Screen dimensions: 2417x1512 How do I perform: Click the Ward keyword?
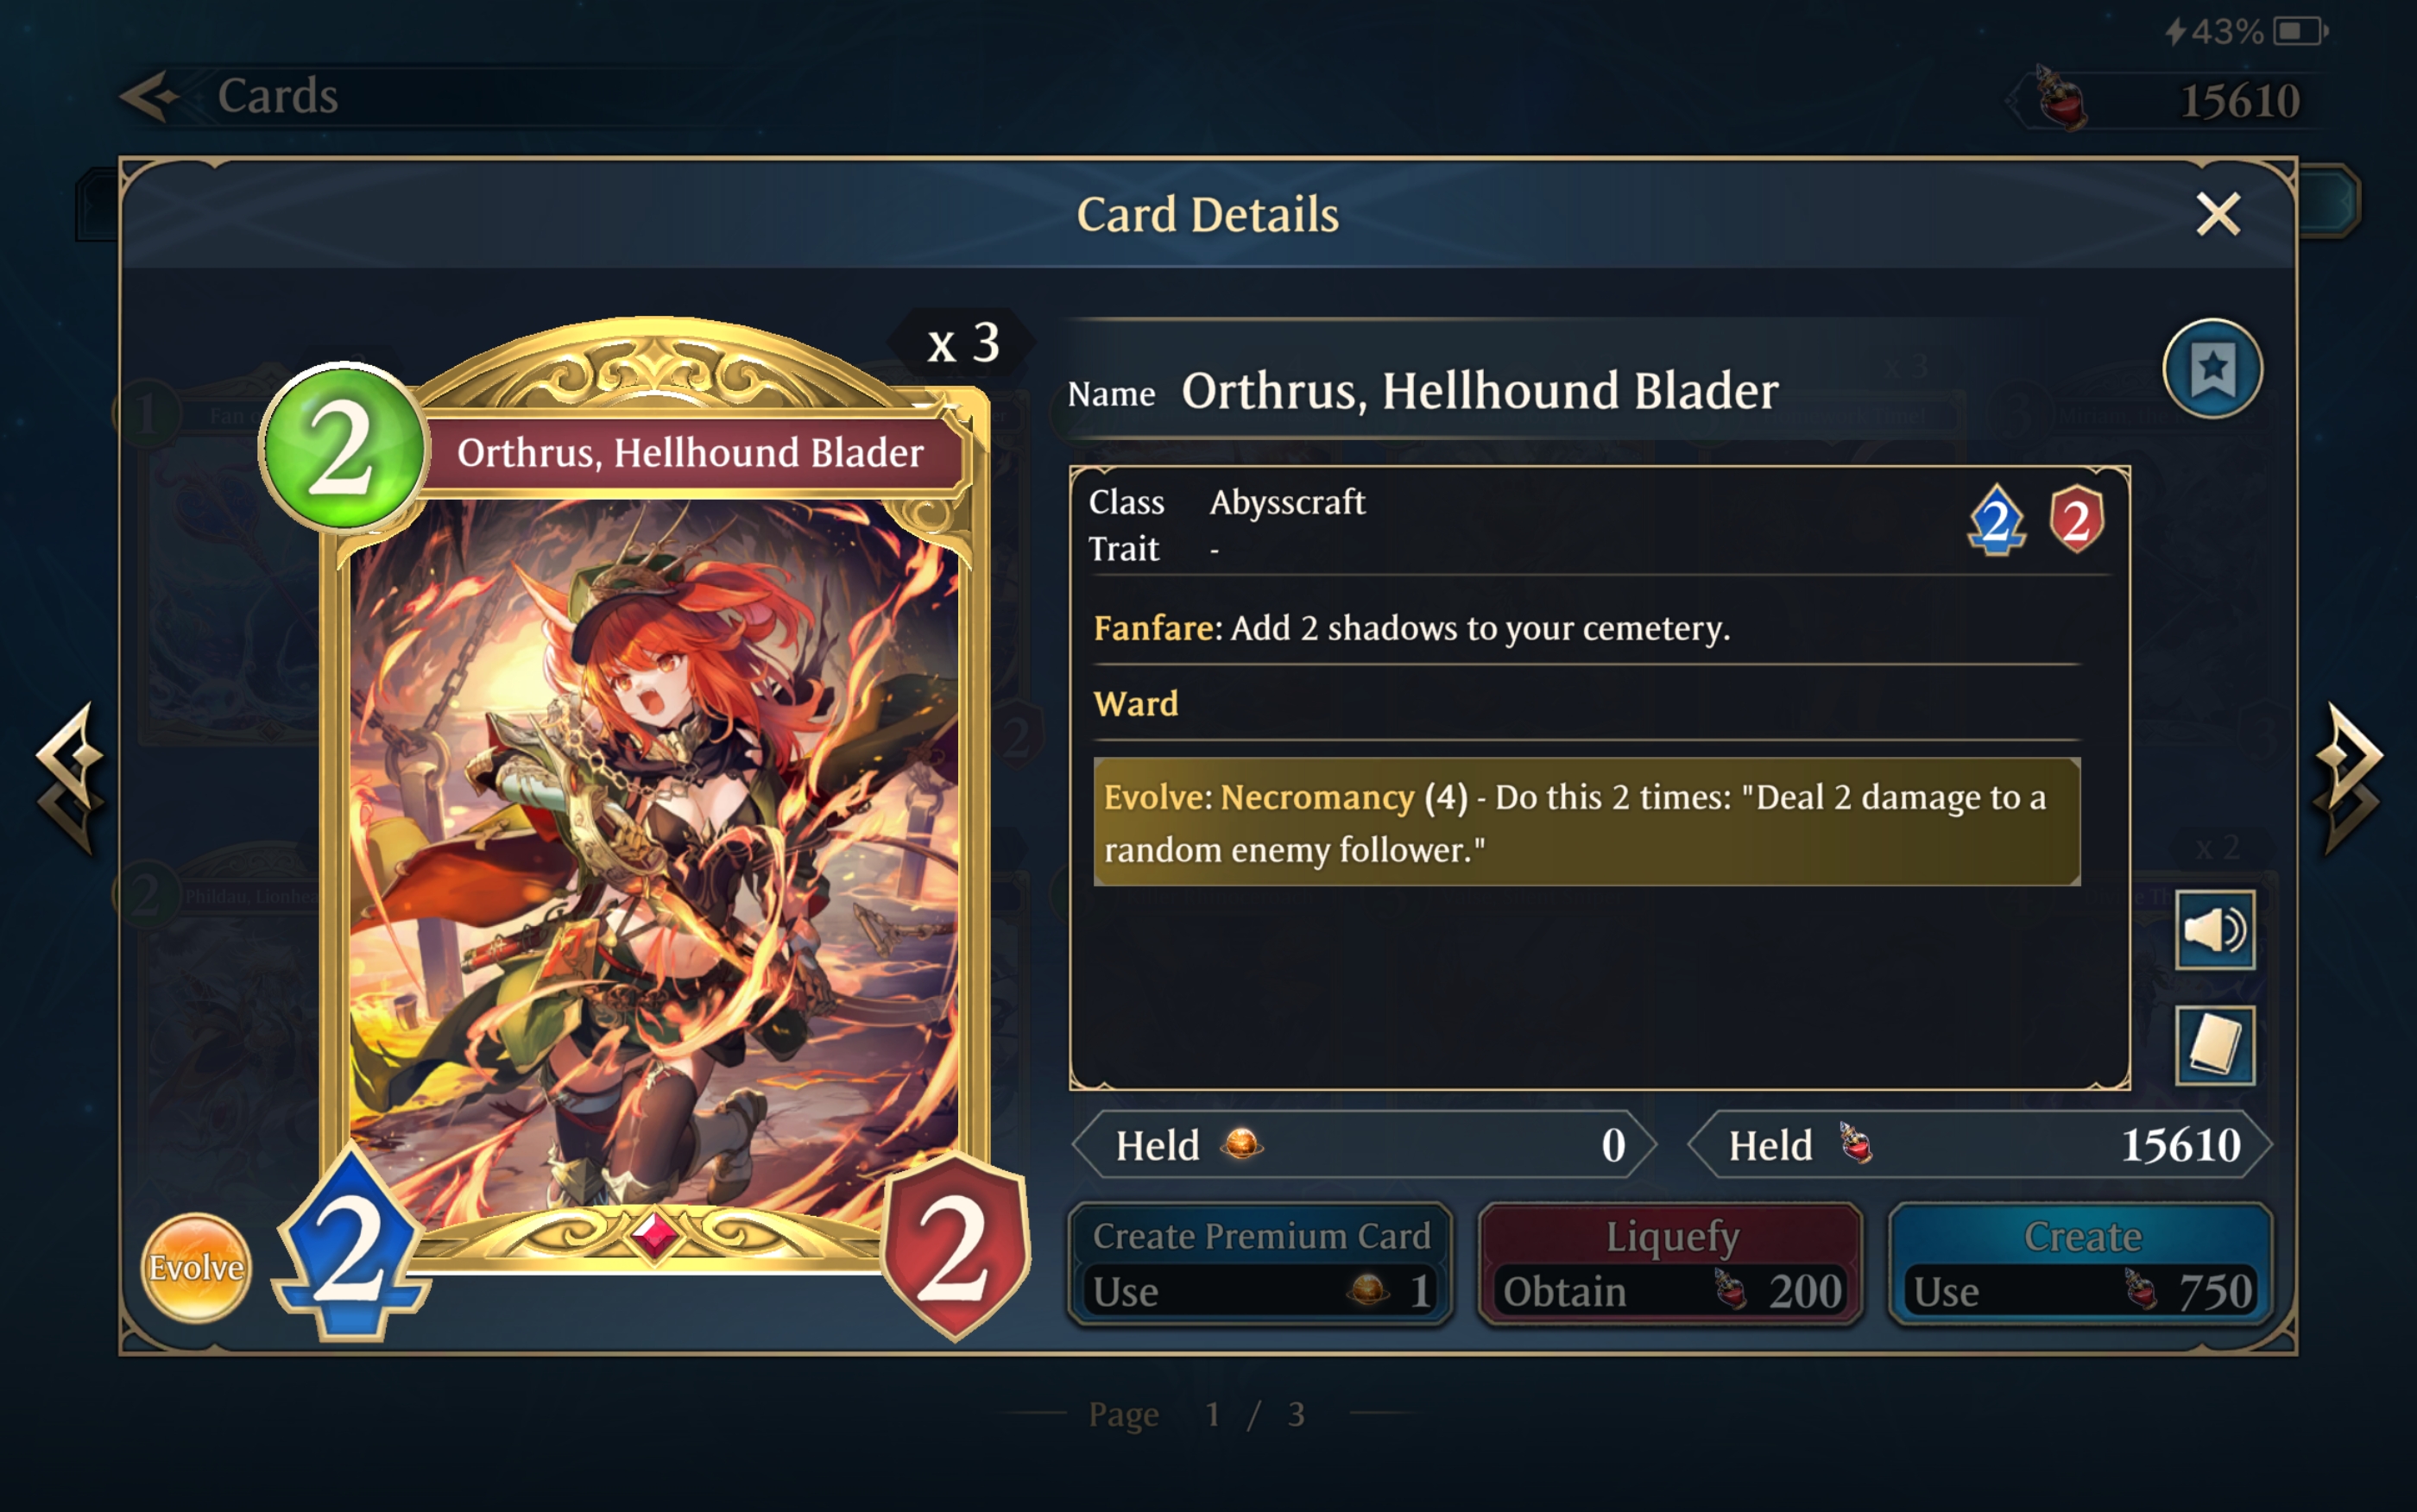(1136, 704)
